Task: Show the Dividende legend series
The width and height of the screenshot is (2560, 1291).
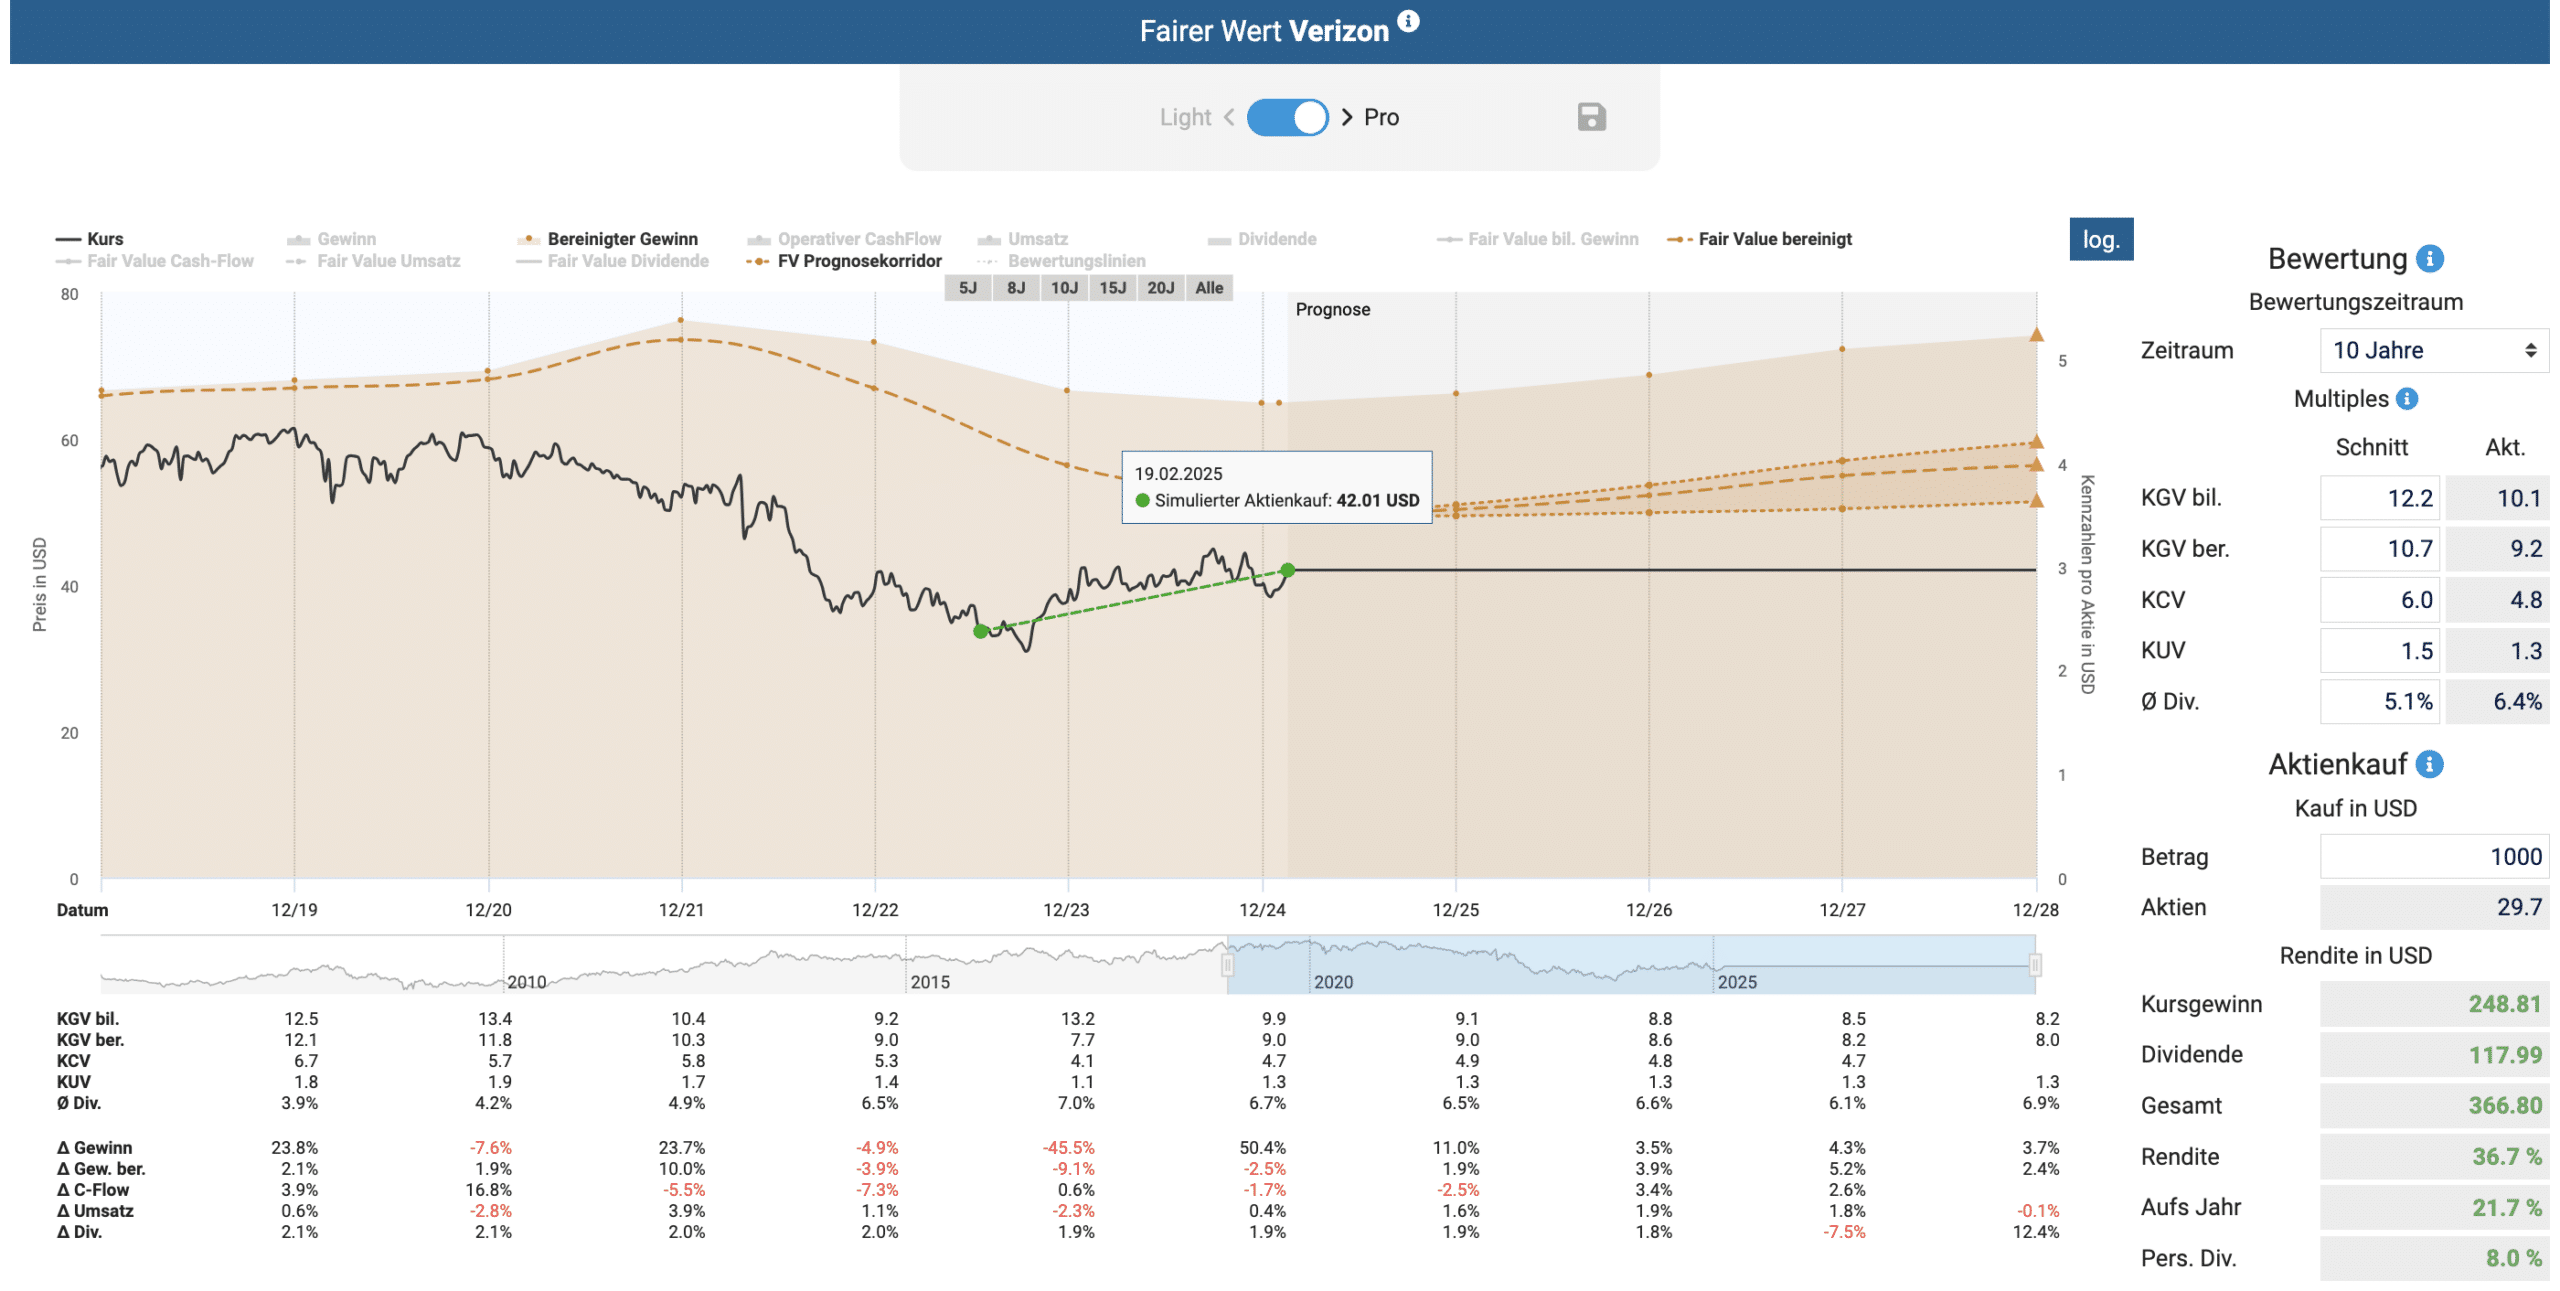Action: (x=1262, y=239)
